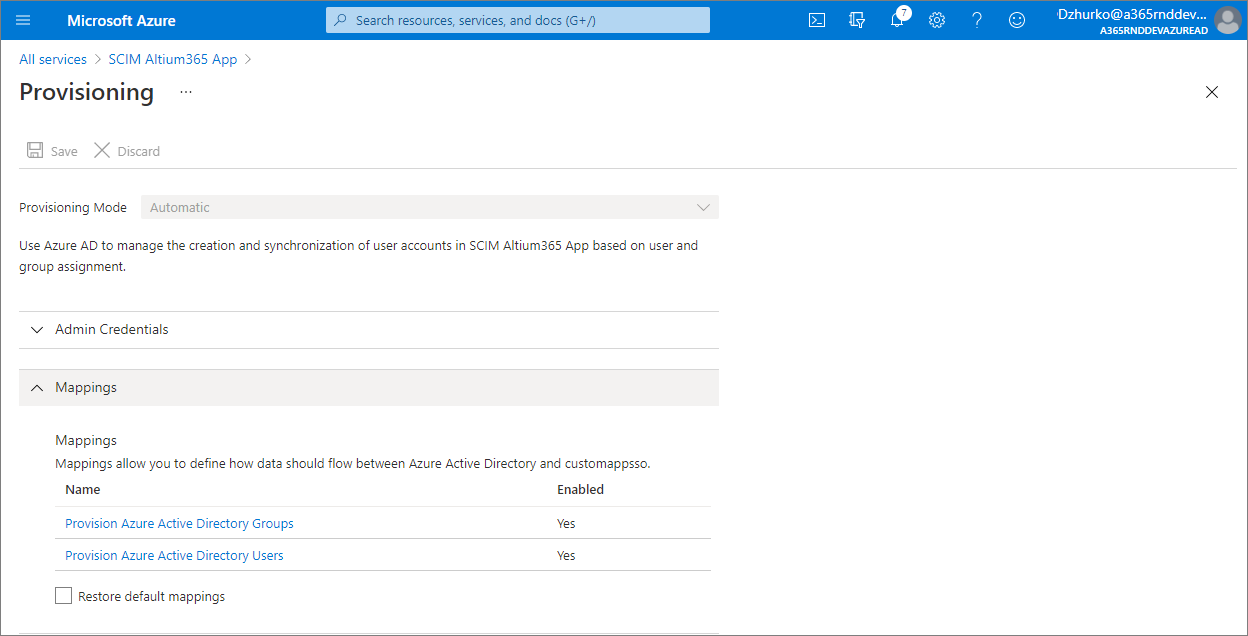Open the Provisioning Mode dropdown

(429, 208)
